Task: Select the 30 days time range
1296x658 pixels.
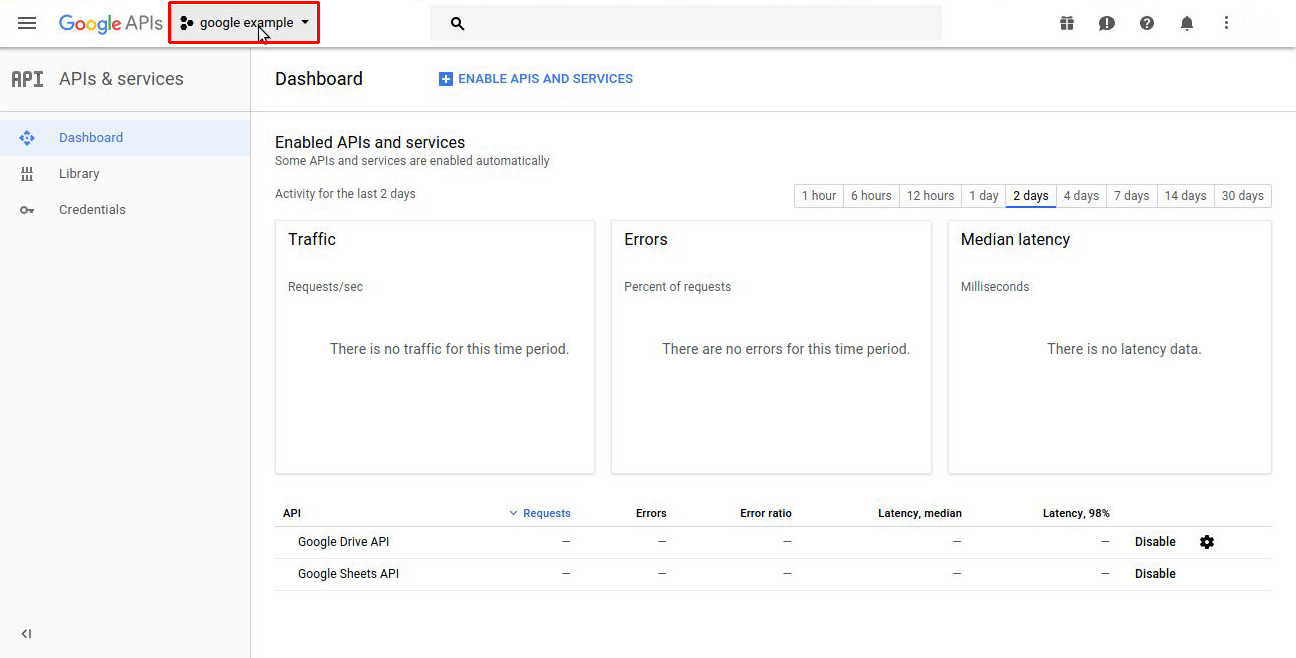Action: (x=1243, y=196)
